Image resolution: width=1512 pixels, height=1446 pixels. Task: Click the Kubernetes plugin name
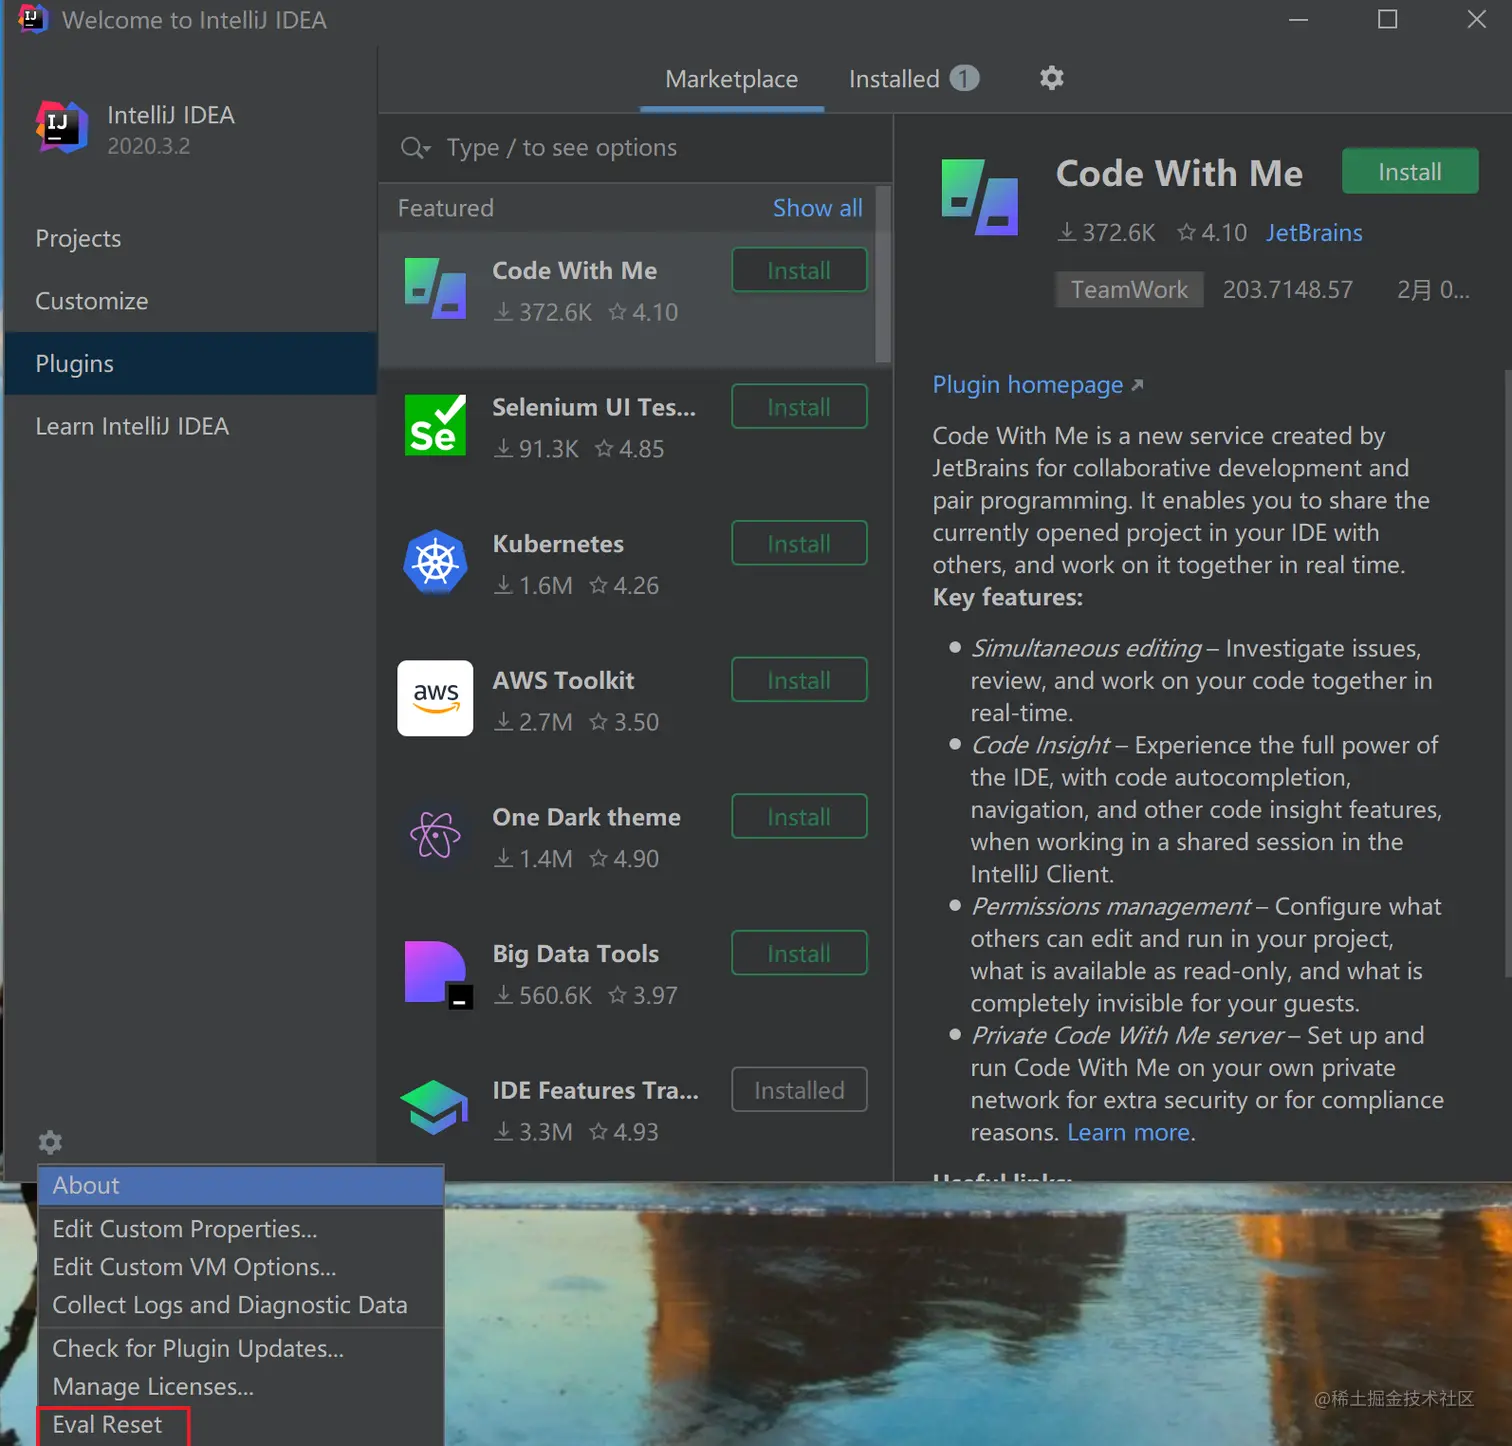coord(557,544)
